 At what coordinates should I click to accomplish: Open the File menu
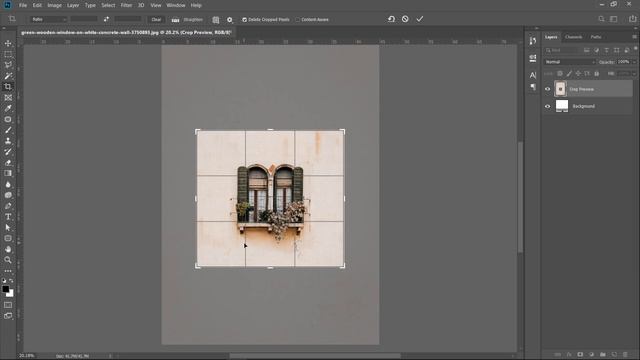click(23, 5)
